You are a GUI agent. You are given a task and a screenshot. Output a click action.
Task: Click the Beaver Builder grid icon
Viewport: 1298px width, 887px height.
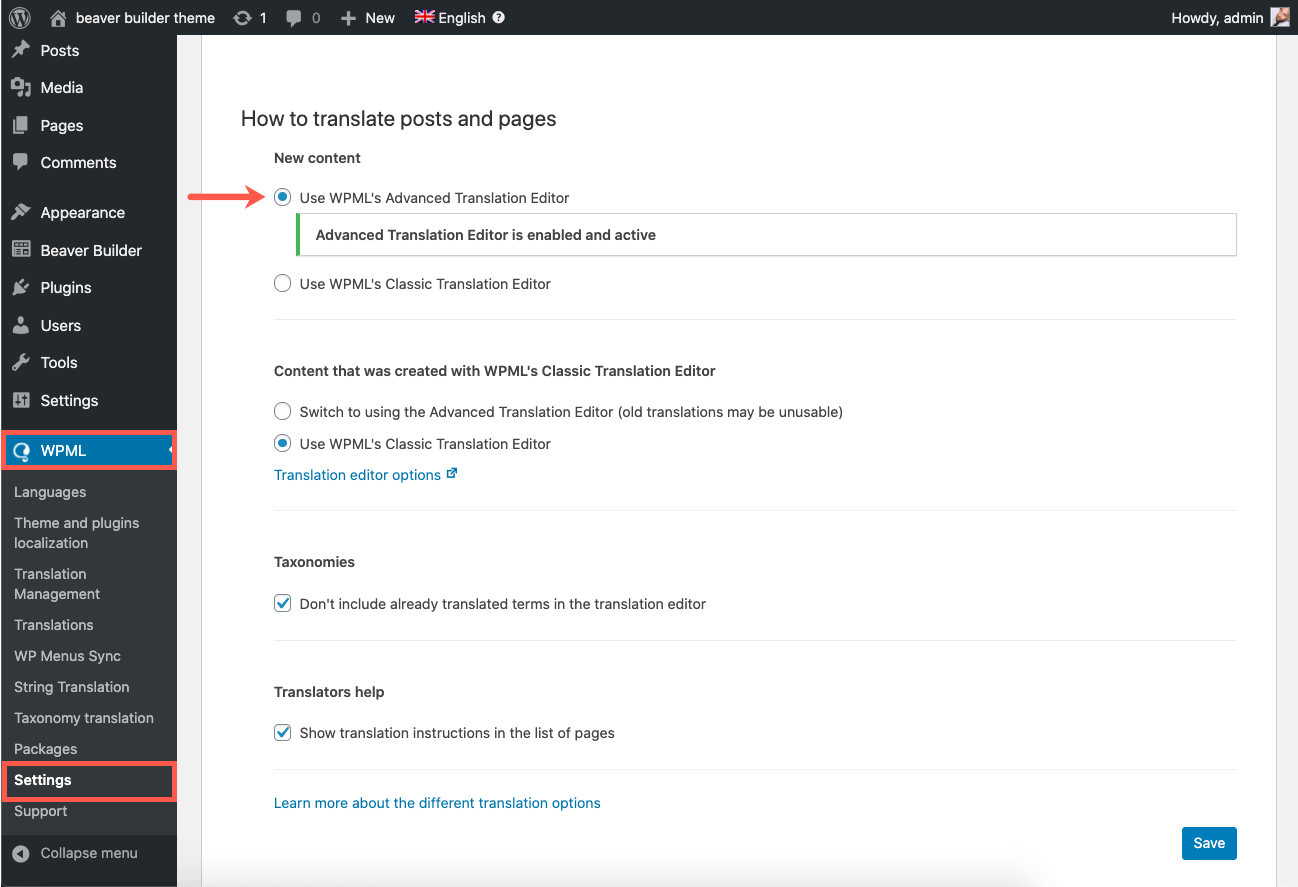pos(21,250)
